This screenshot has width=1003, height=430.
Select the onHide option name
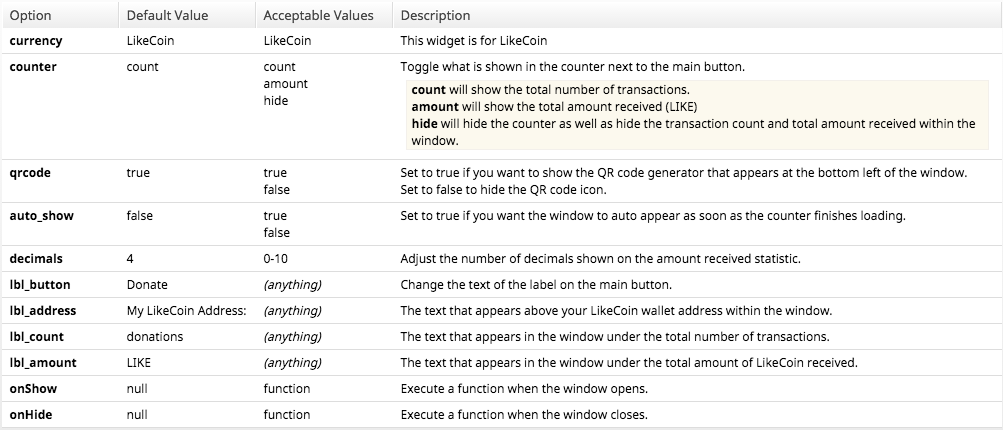[31, 415]
